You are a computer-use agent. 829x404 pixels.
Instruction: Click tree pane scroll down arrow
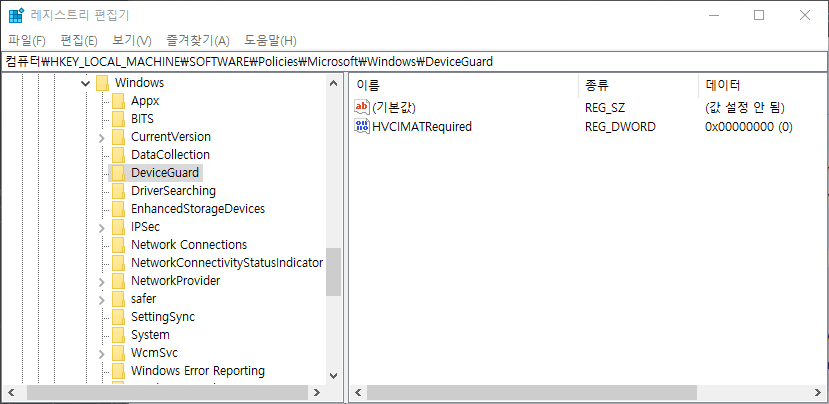tap(333, 375)
